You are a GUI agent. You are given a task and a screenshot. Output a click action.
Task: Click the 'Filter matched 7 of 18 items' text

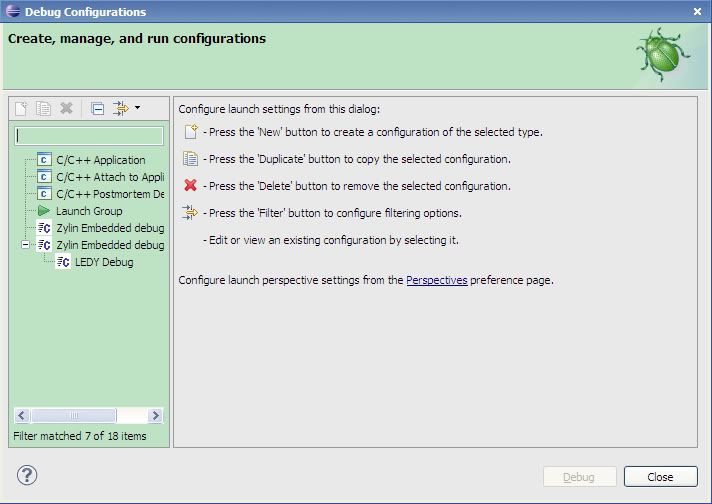[80, 436]
